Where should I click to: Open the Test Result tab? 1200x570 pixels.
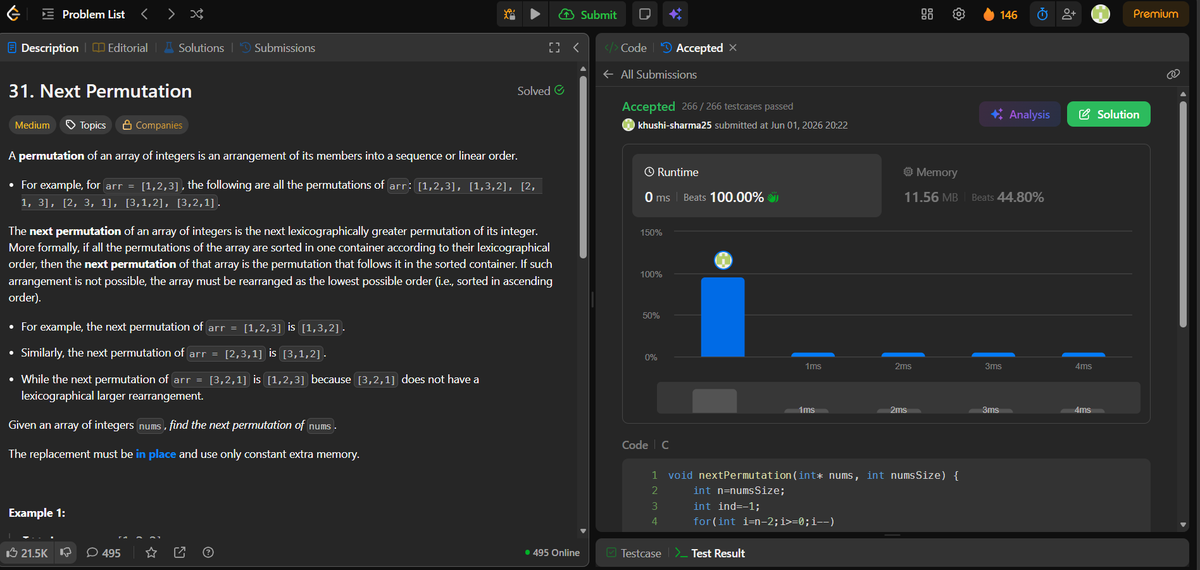point(709,553)
